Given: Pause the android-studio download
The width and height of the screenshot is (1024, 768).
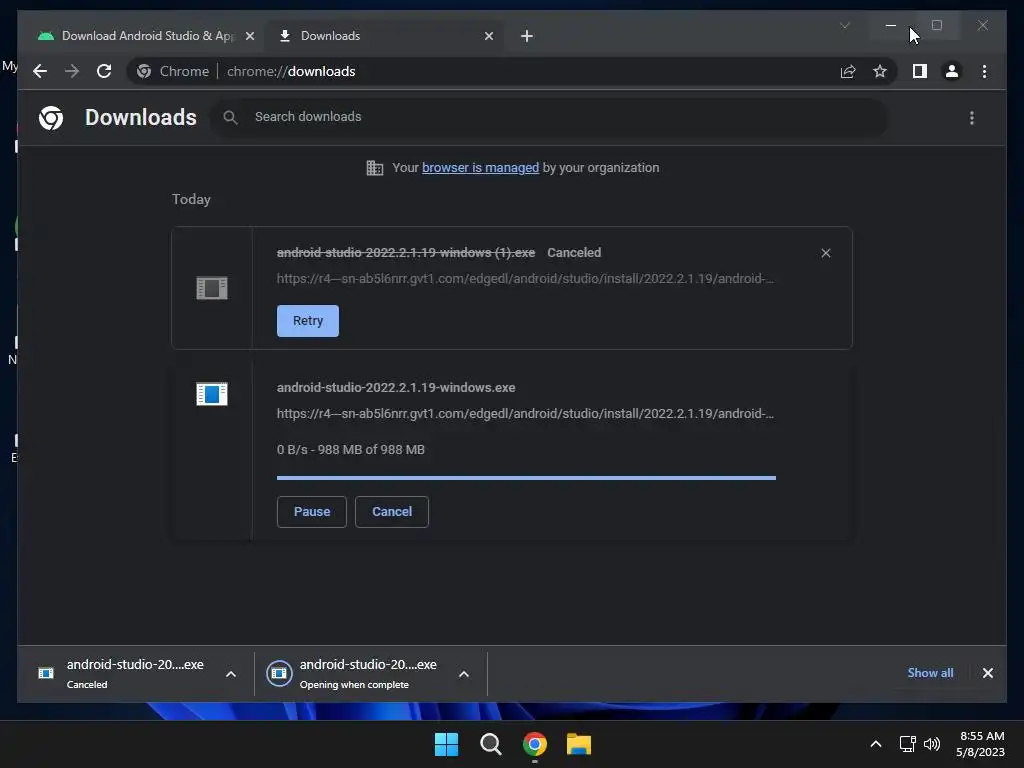Looking at the screenshot, I should [312, 511].
